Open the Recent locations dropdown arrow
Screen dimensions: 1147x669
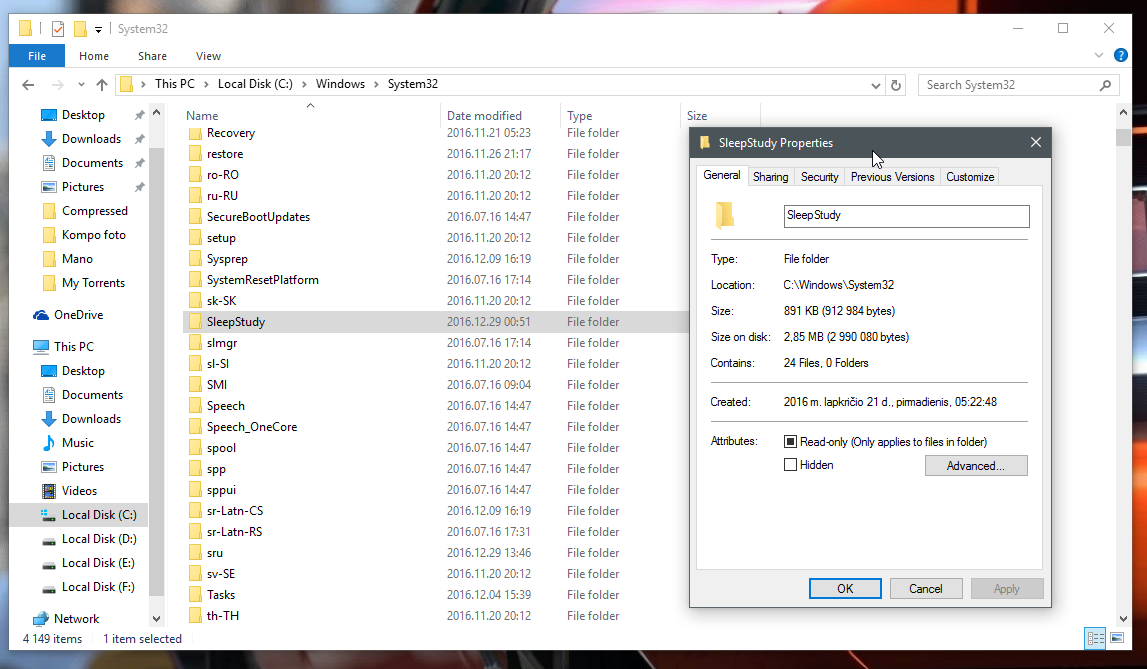(x=81, y=85)
